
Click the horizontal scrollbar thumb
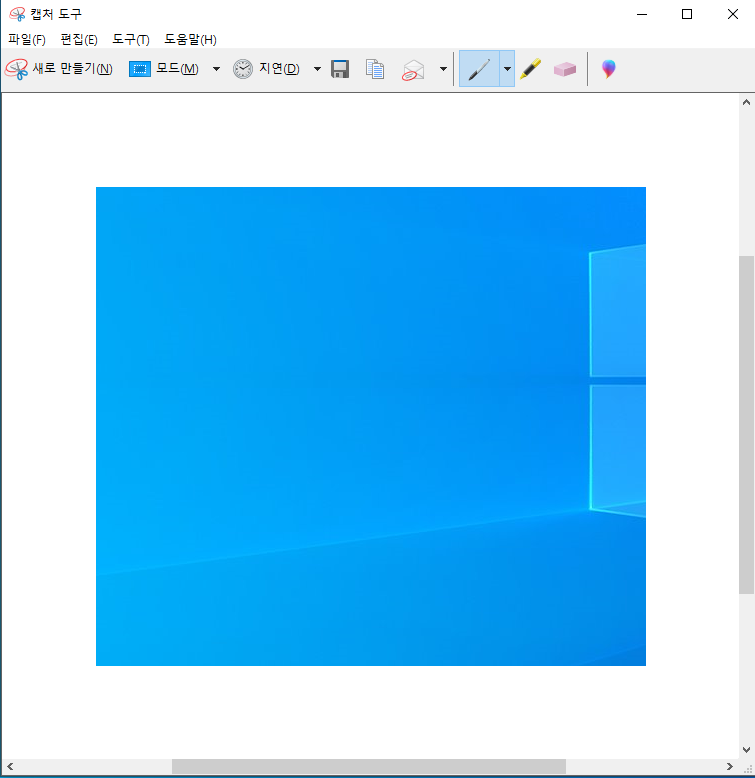(369, 767)
